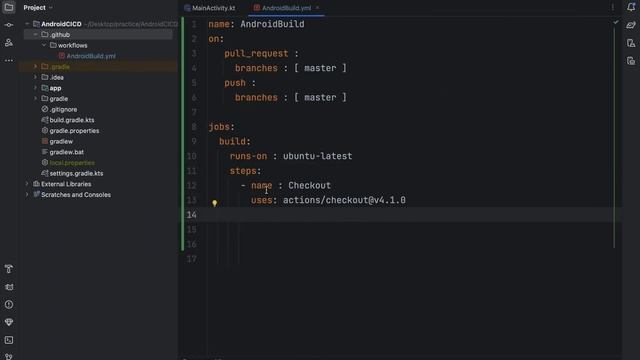Close the AndroidBuild.yml tab
This screenshot has height=360, width=640.
[317, 8]
